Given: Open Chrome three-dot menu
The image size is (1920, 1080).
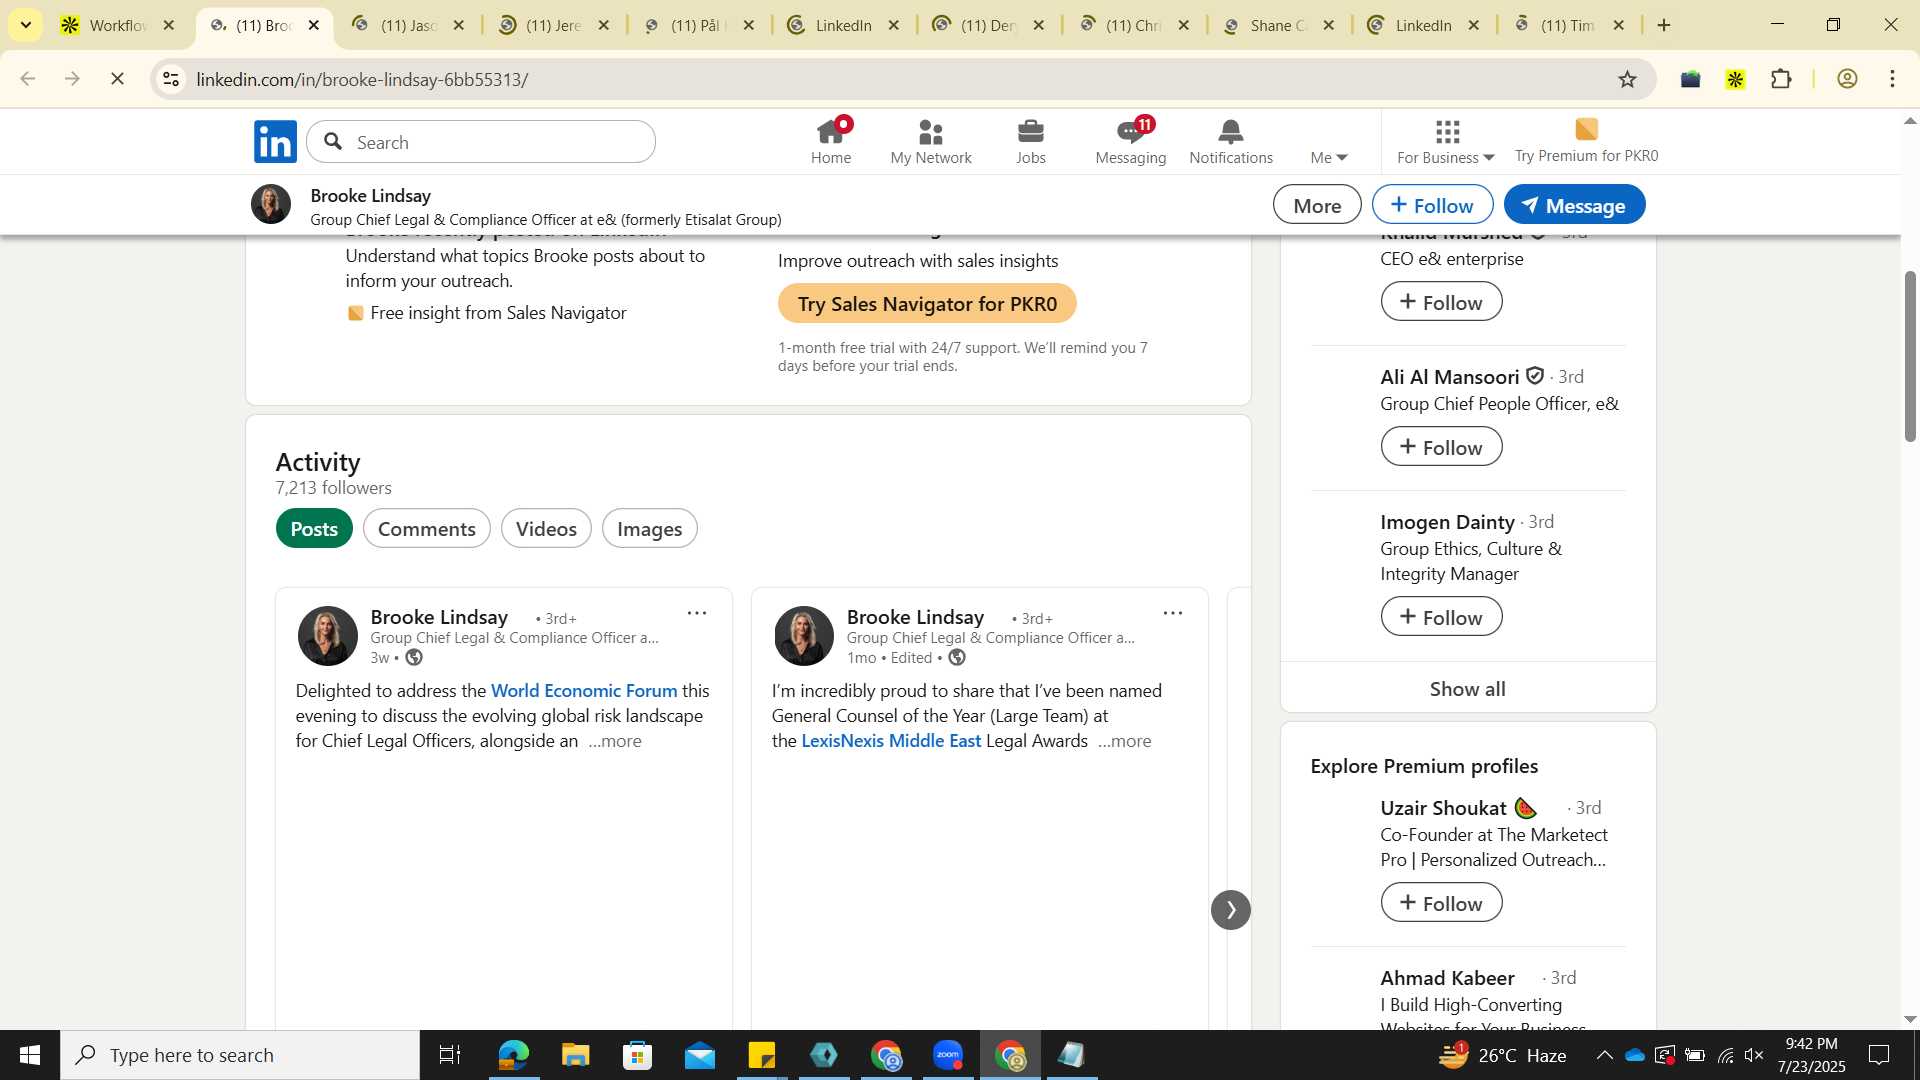Looking at the screenshot, I should (1893, 79).
